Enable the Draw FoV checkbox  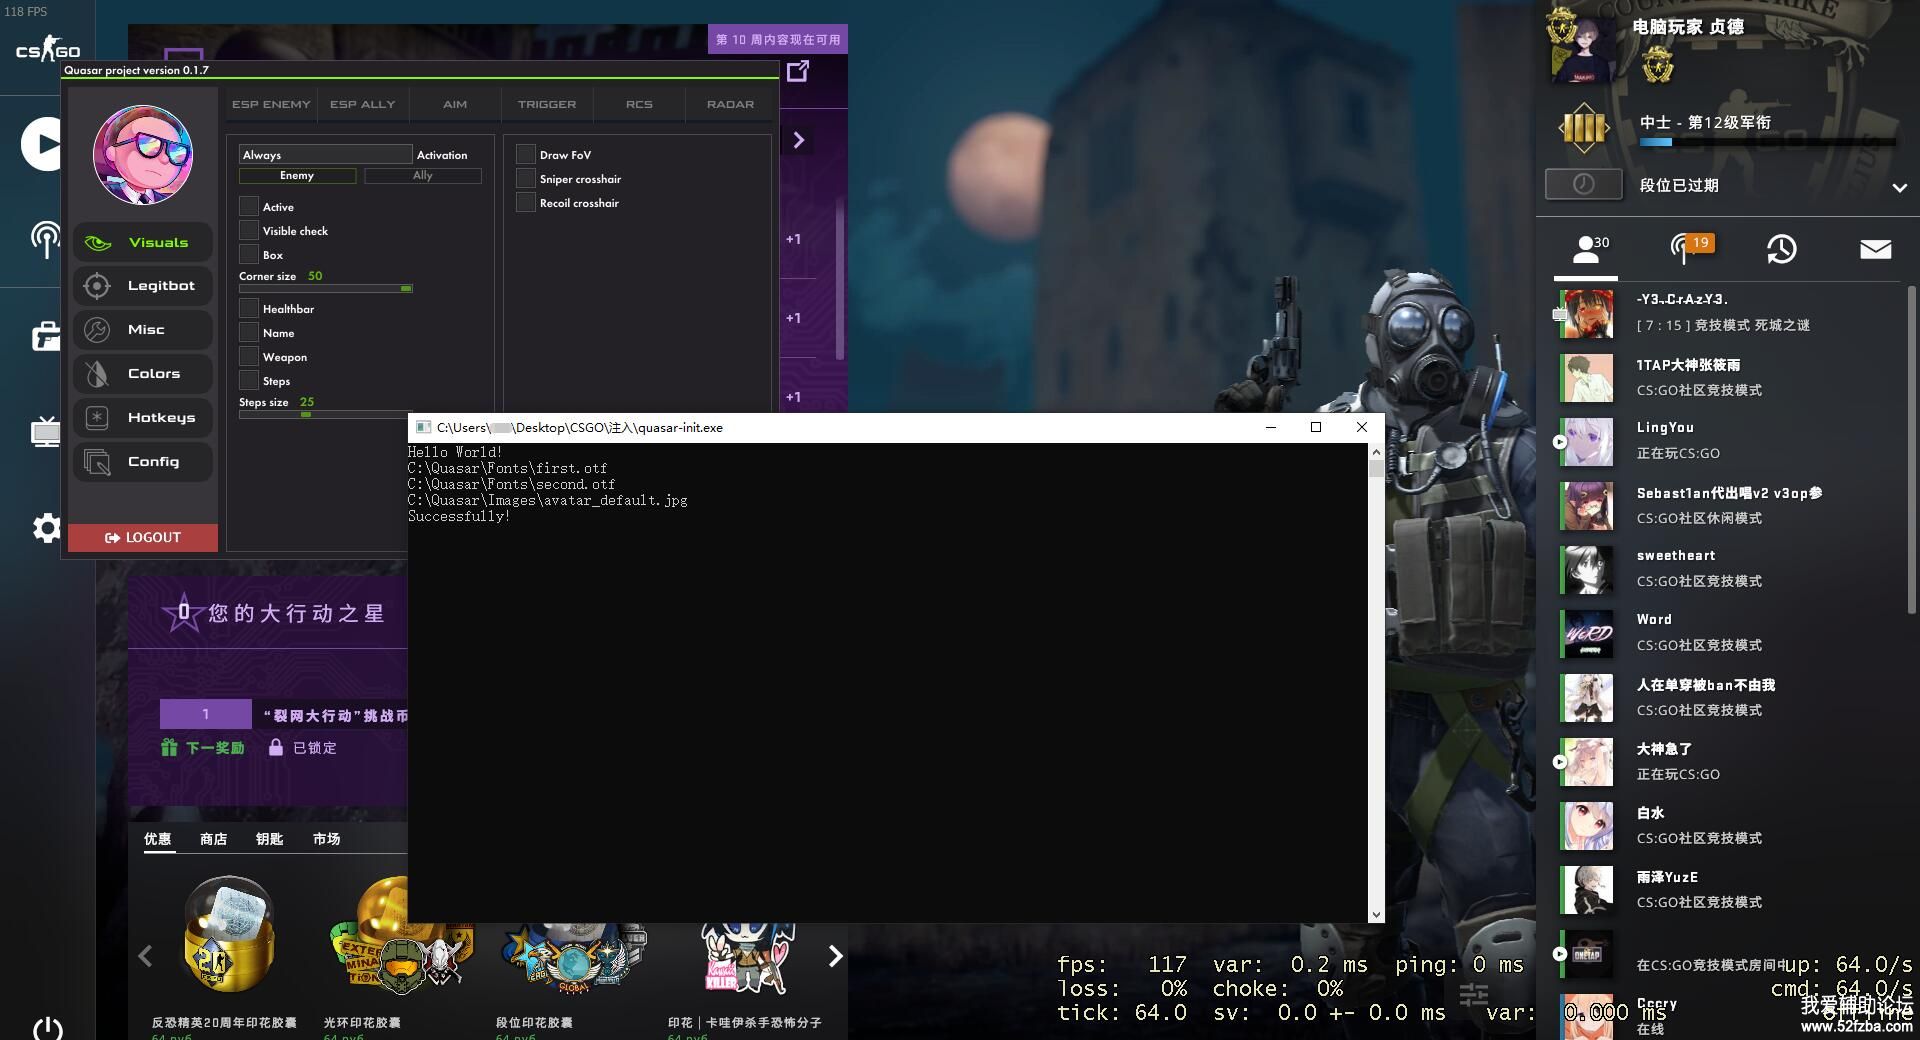point(526,154)
